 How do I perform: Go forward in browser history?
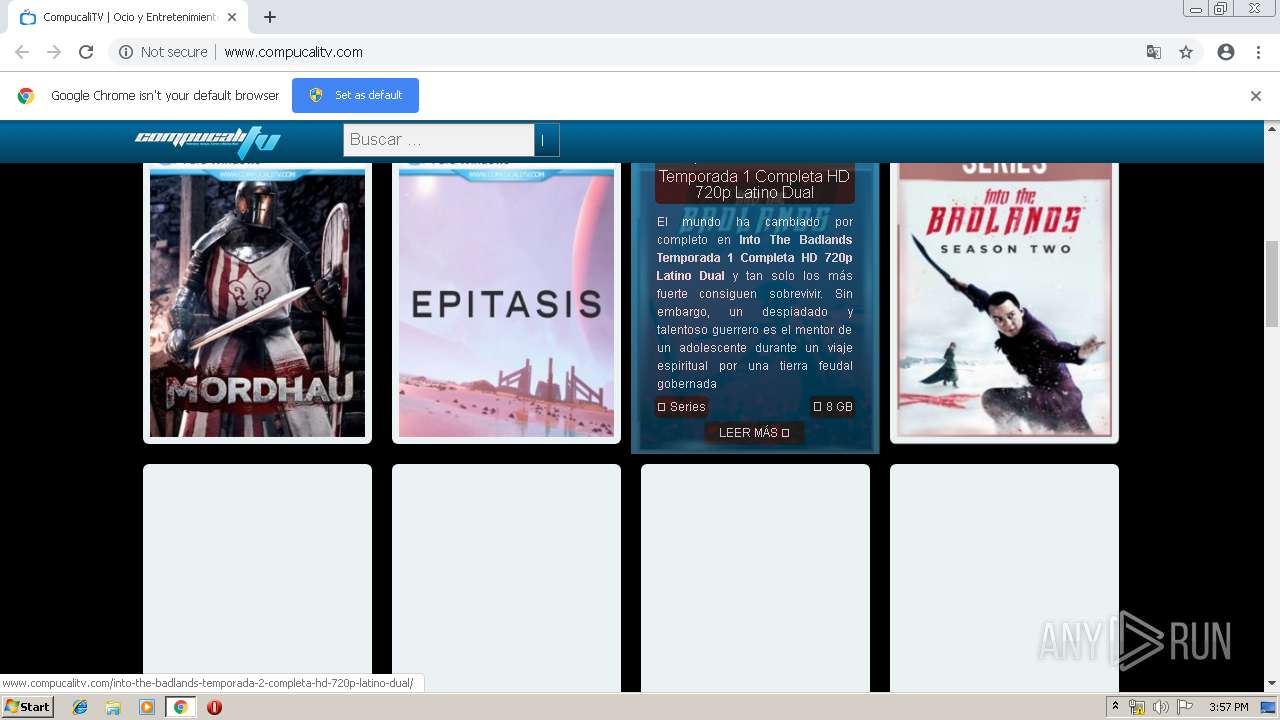click(54, 52)
